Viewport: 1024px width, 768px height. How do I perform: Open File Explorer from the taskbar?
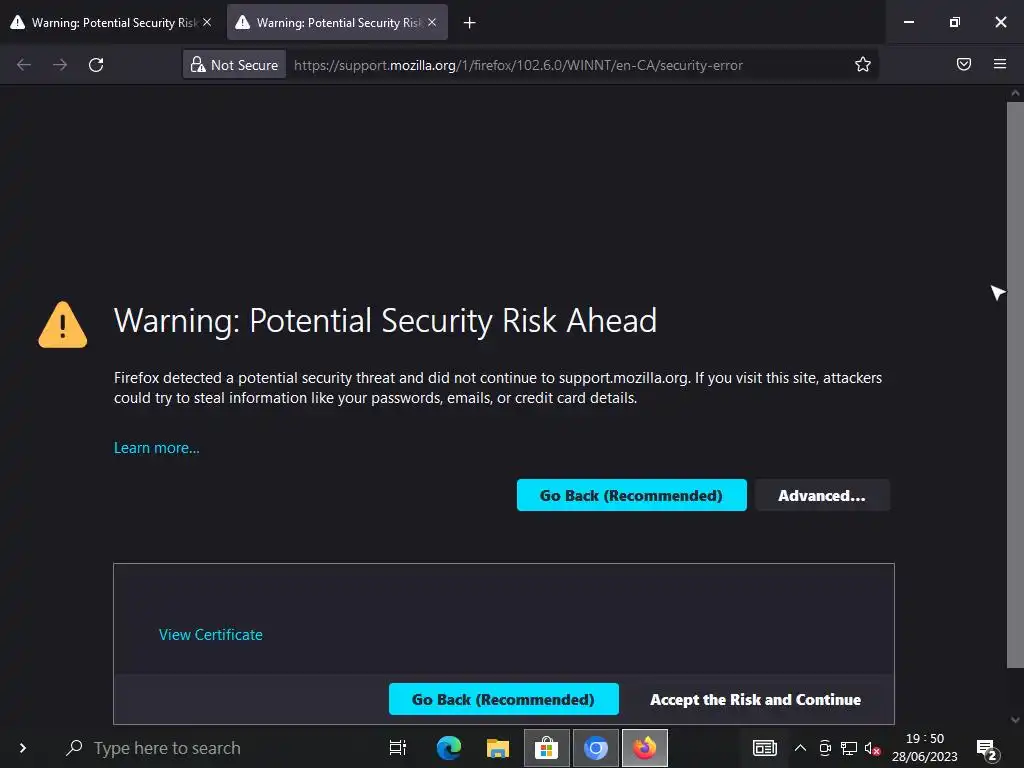498,748
